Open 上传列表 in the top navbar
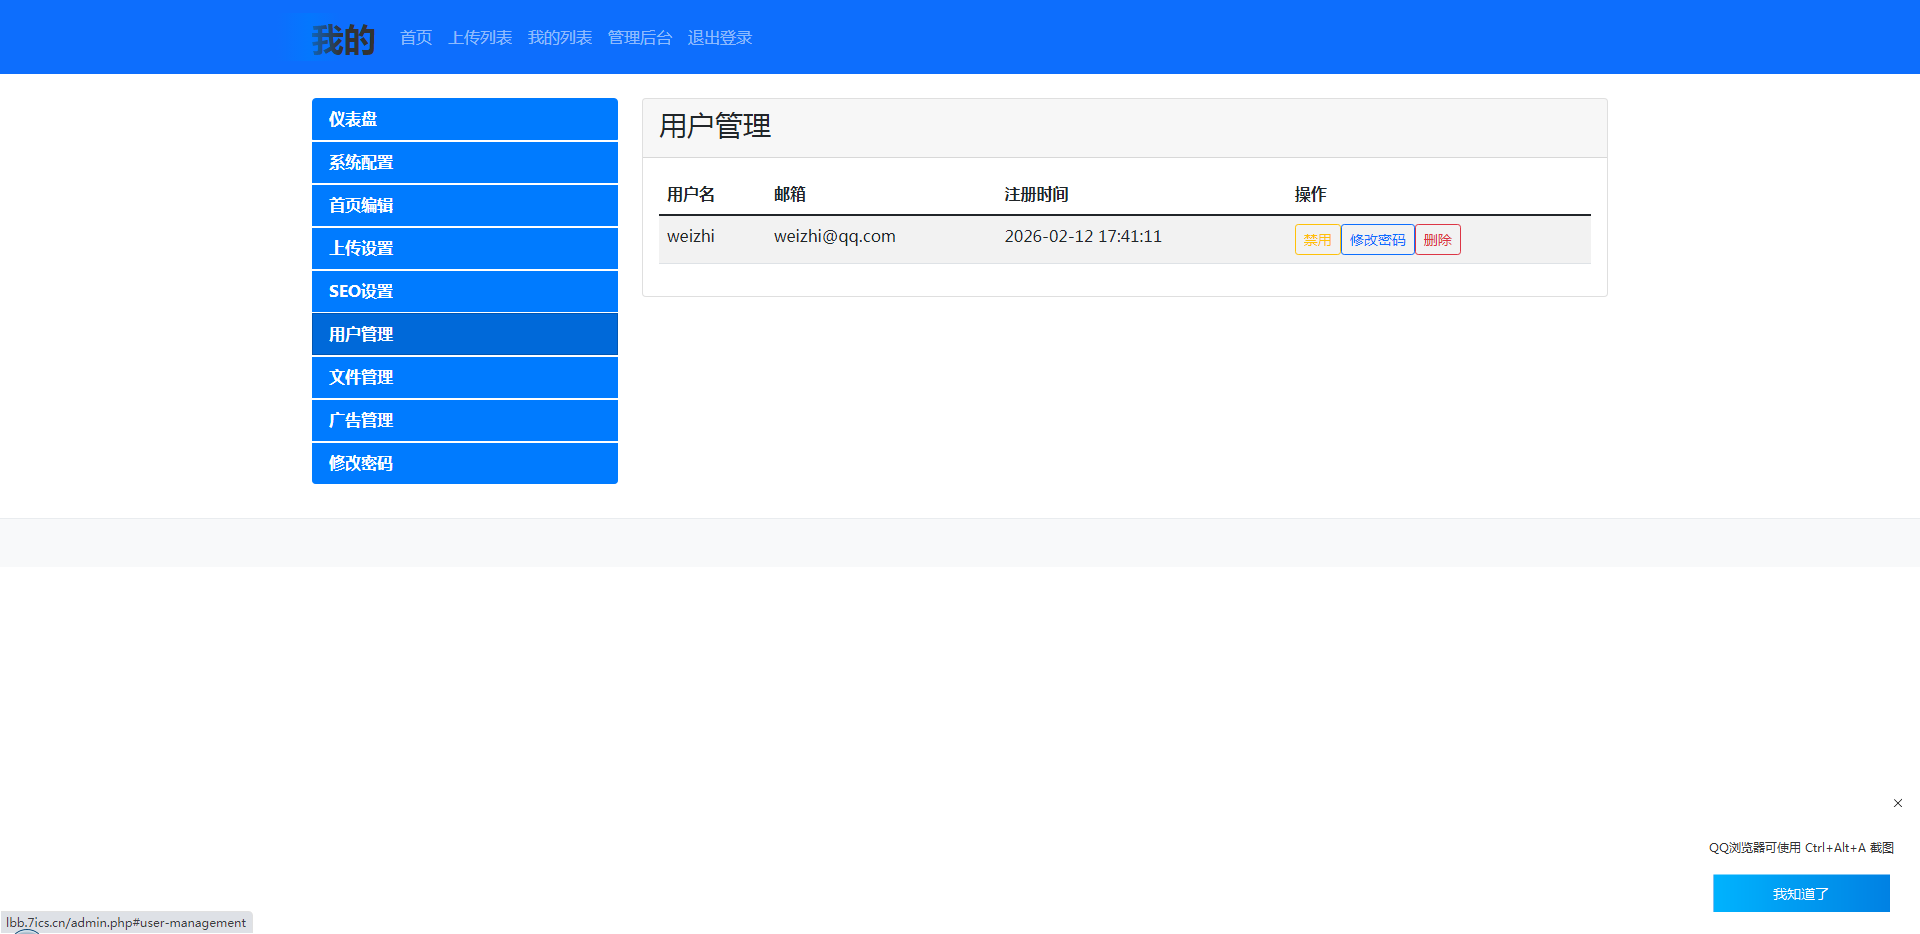Viewport: 1920px width, 934px height. (x=480, y=38)
